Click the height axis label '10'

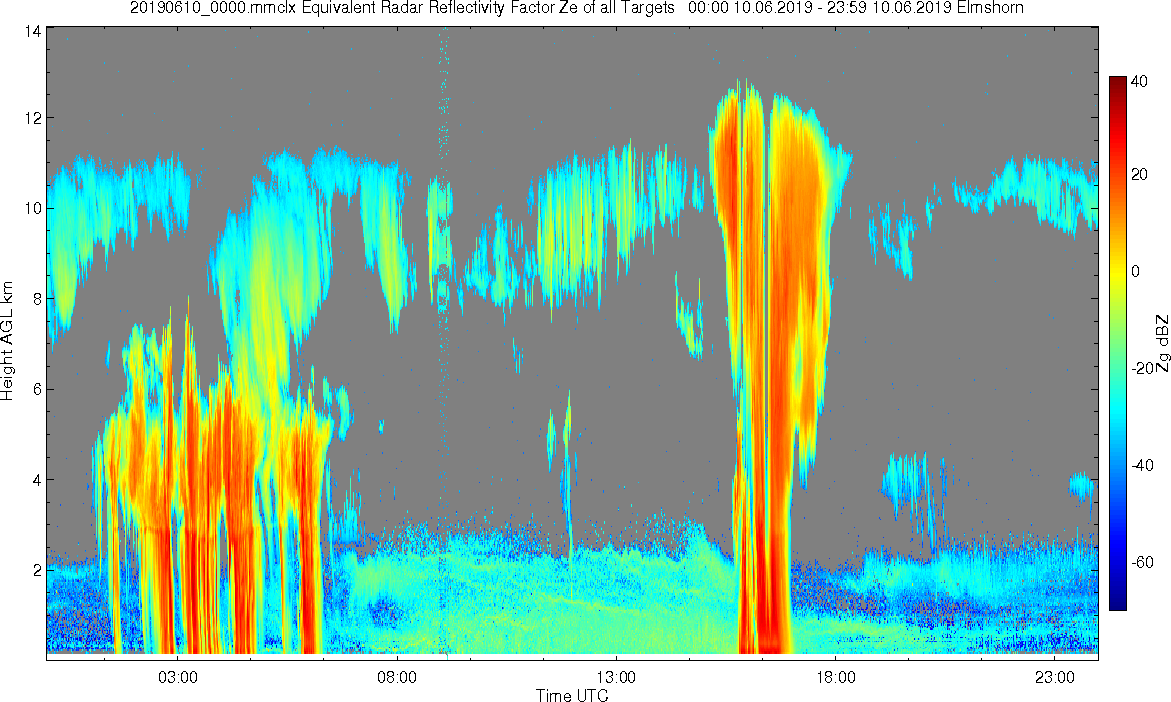coord(32,208)
